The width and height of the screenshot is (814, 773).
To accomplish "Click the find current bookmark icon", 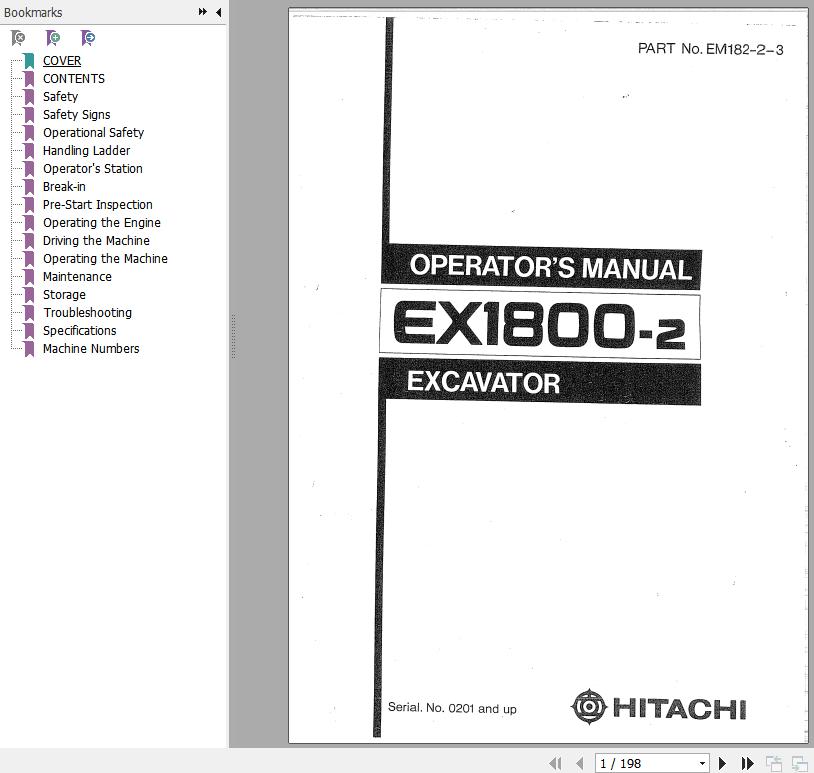I will pyautogui.click(x=88, y=38).
